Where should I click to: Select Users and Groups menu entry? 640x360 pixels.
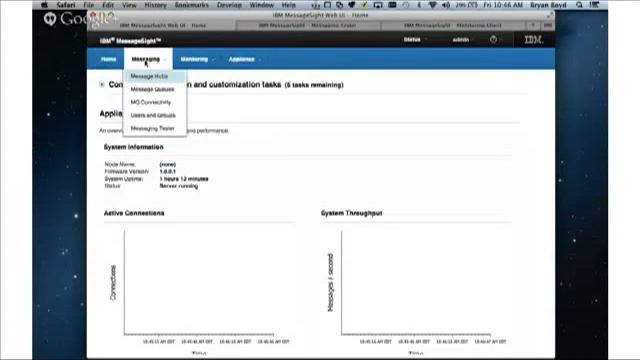[x=155, y=116]
